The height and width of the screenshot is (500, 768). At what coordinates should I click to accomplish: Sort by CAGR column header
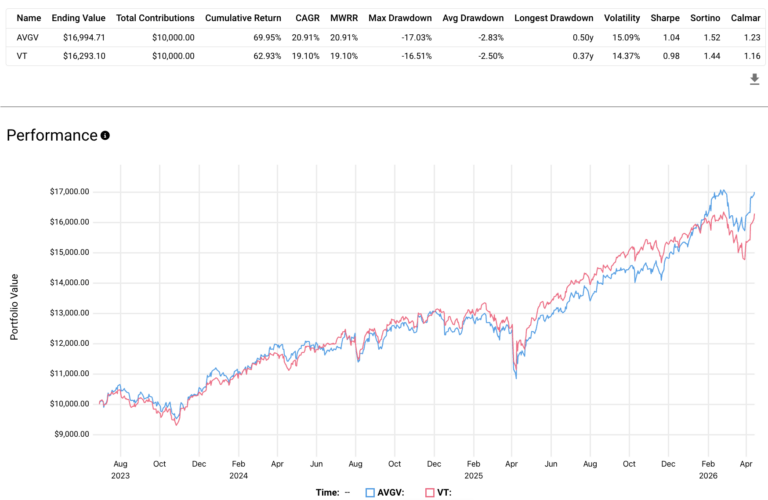(x=308, y=18)
